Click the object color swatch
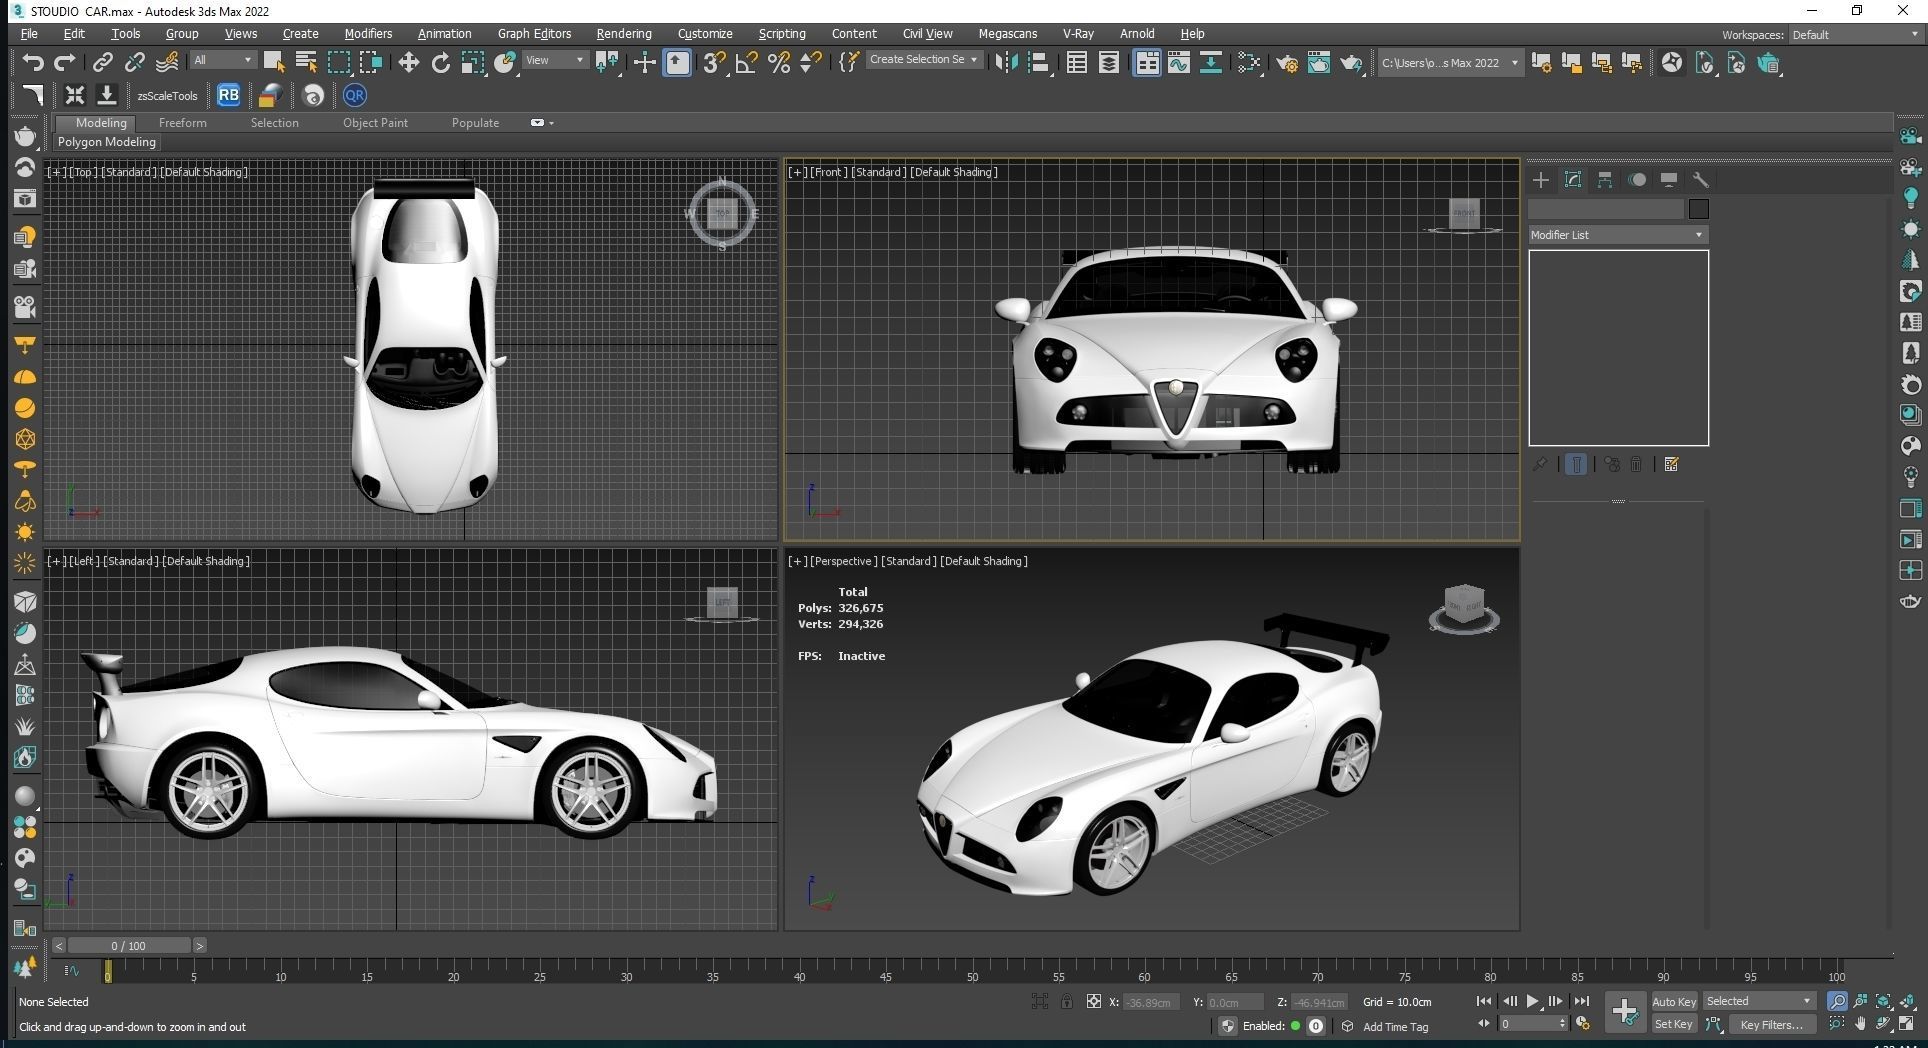 1698,209
